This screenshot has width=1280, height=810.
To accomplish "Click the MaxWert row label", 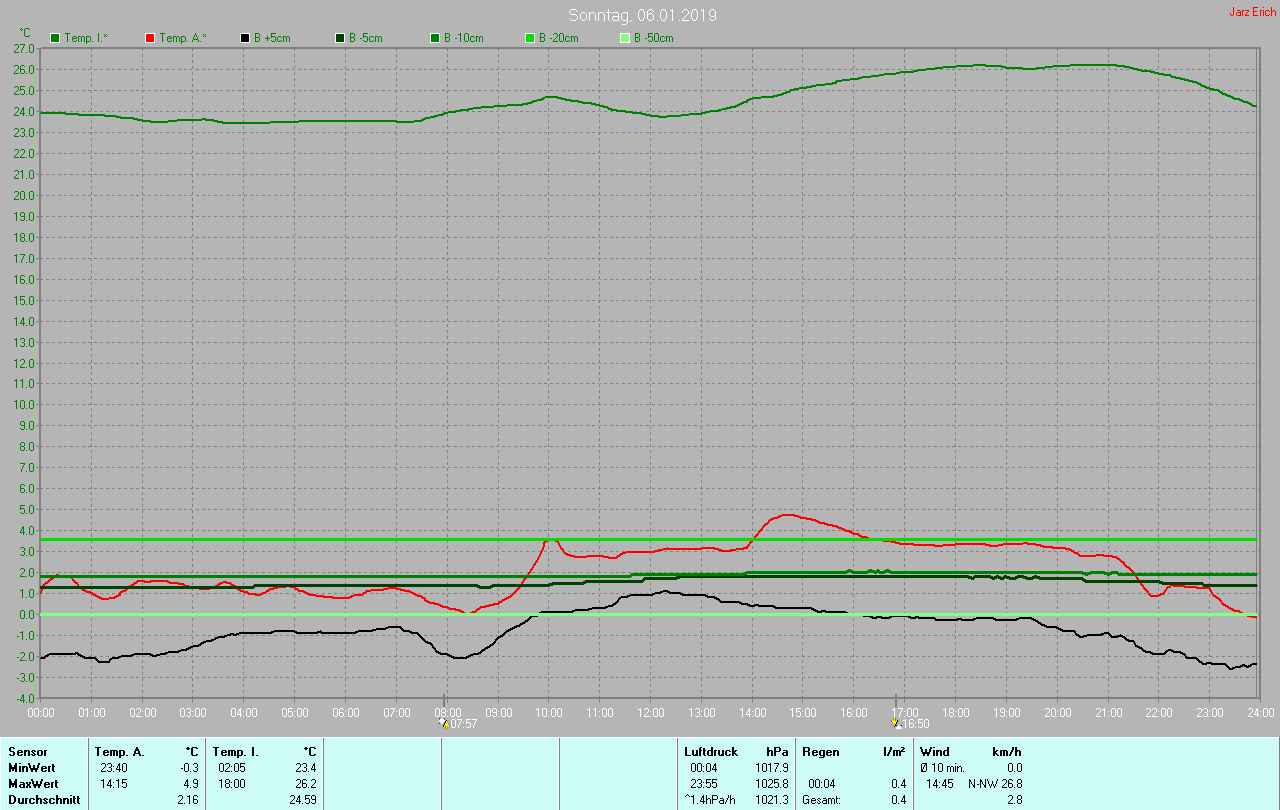I will click(33, 784).
